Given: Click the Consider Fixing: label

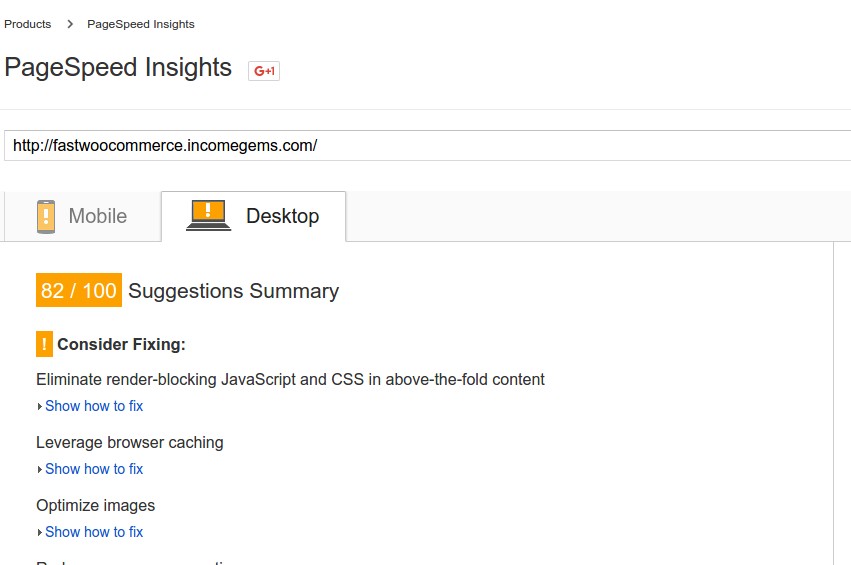Looking at the screenshot, I should 122,345.
